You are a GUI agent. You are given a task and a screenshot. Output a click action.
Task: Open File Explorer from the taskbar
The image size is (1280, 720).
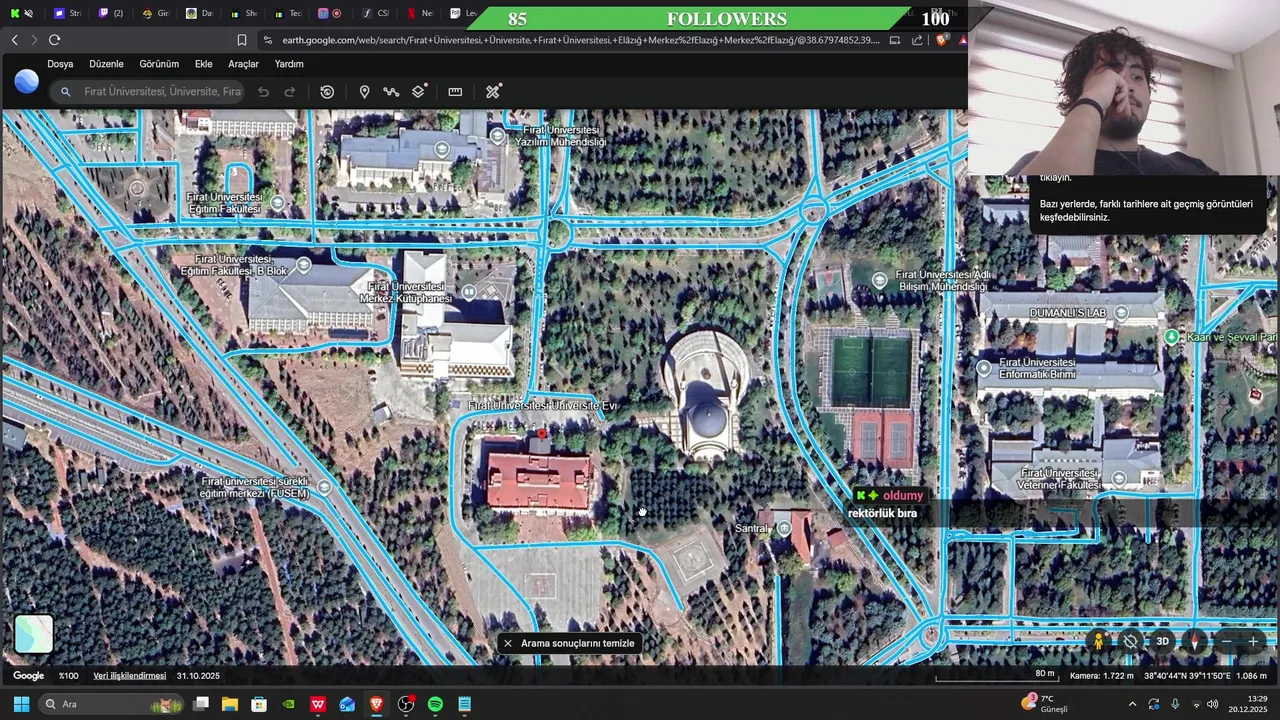point(230,704)
